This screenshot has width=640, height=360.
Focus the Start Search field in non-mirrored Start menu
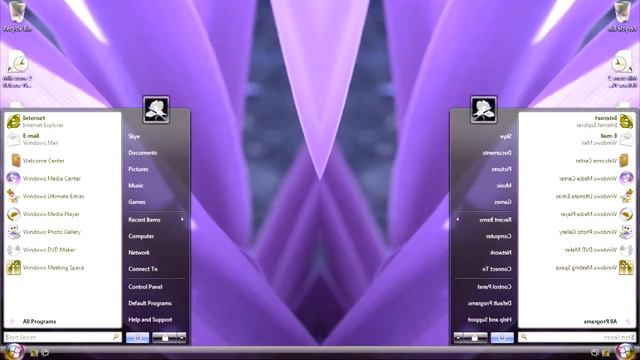pyautogui.click(x=62, y=337)
